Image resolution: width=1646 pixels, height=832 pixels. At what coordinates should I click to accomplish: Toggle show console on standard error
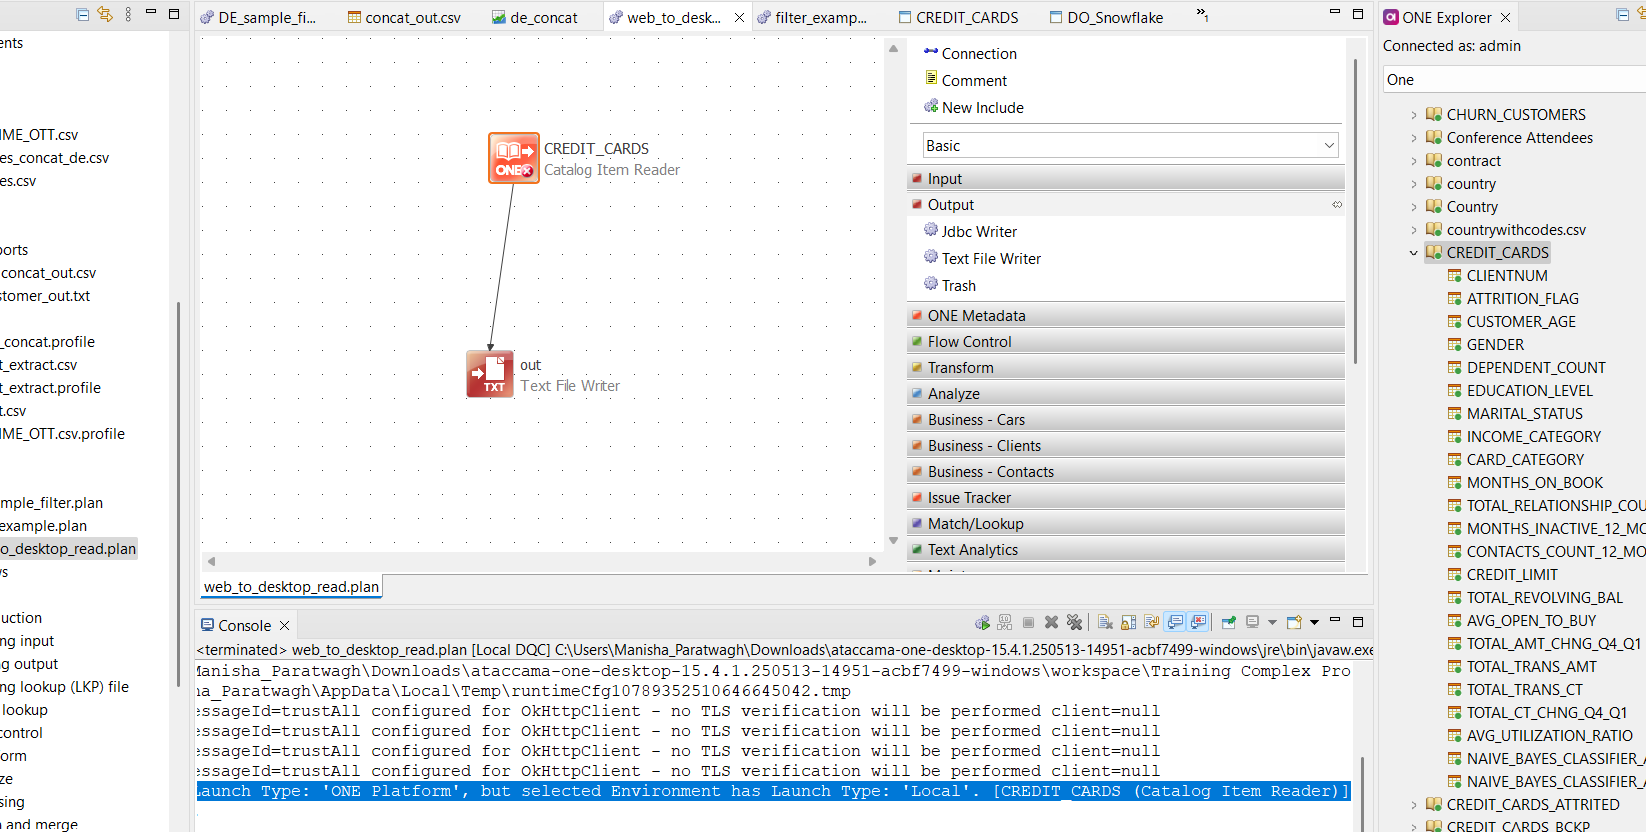1199,622
